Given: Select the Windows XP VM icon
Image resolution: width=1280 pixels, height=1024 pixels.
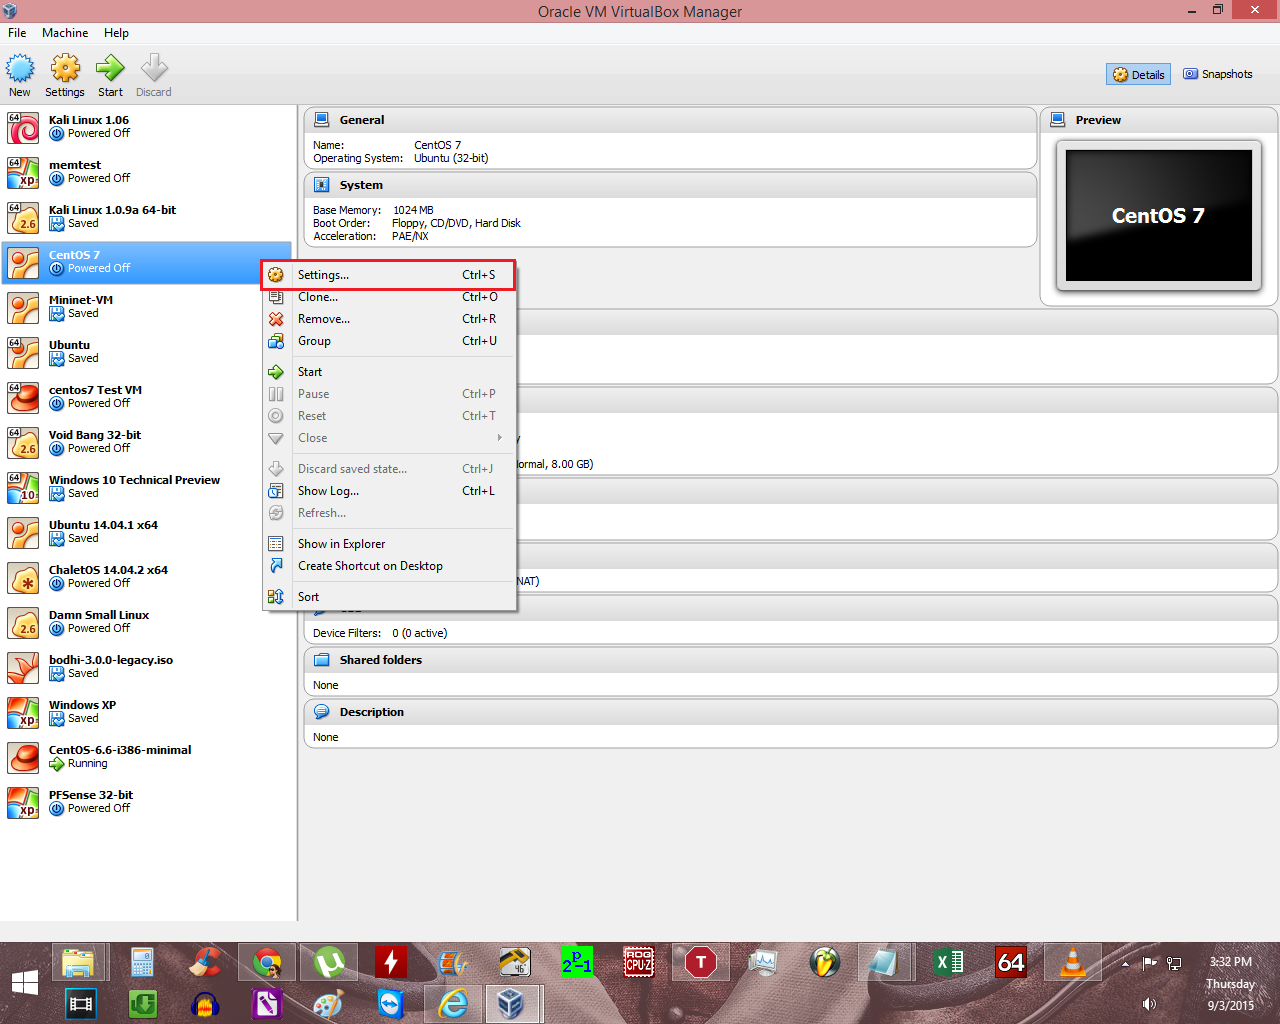Looking at the screenshot, I should click(23, 712).
